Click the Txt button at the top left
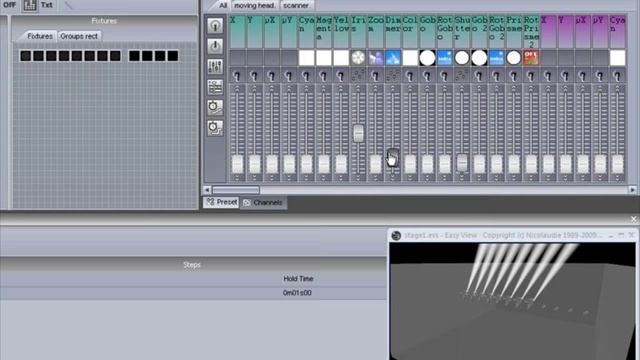 click(x=47, y=5)
